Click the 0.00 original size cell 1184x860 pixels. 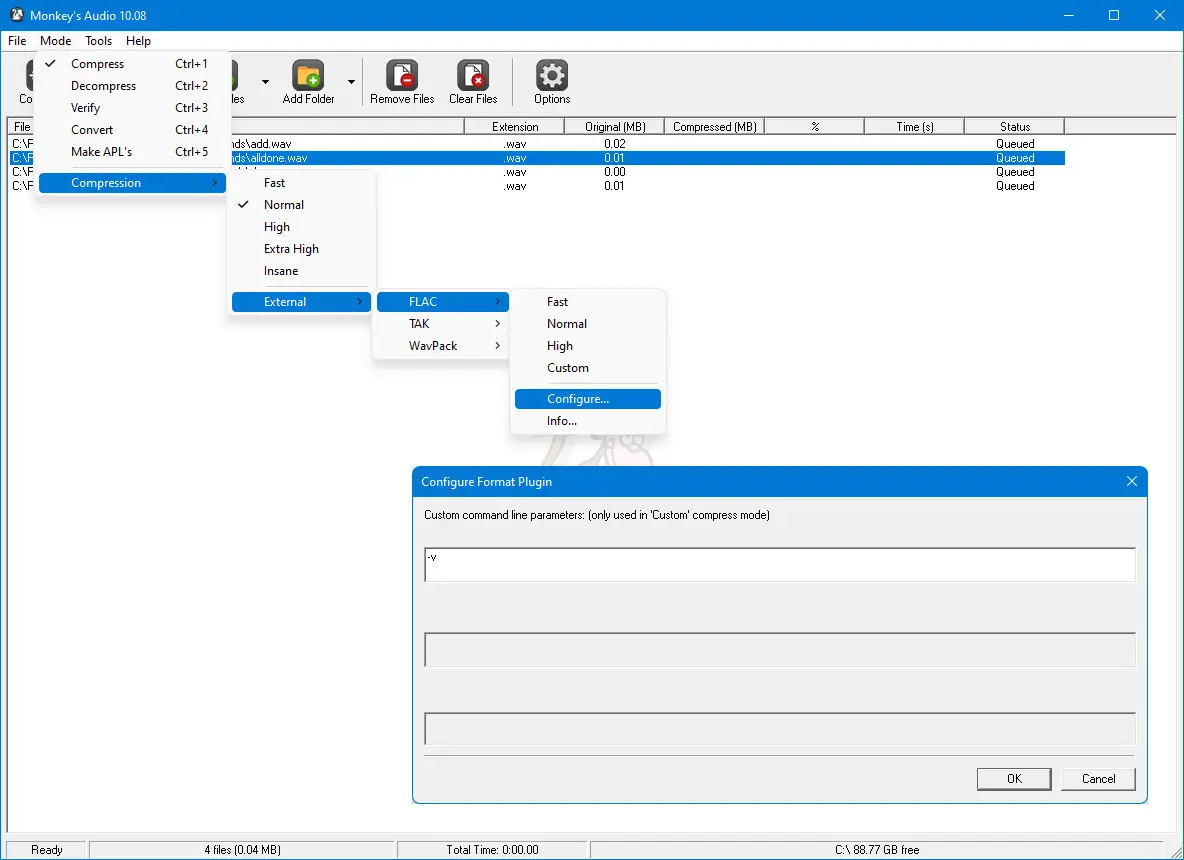point(615,172)
